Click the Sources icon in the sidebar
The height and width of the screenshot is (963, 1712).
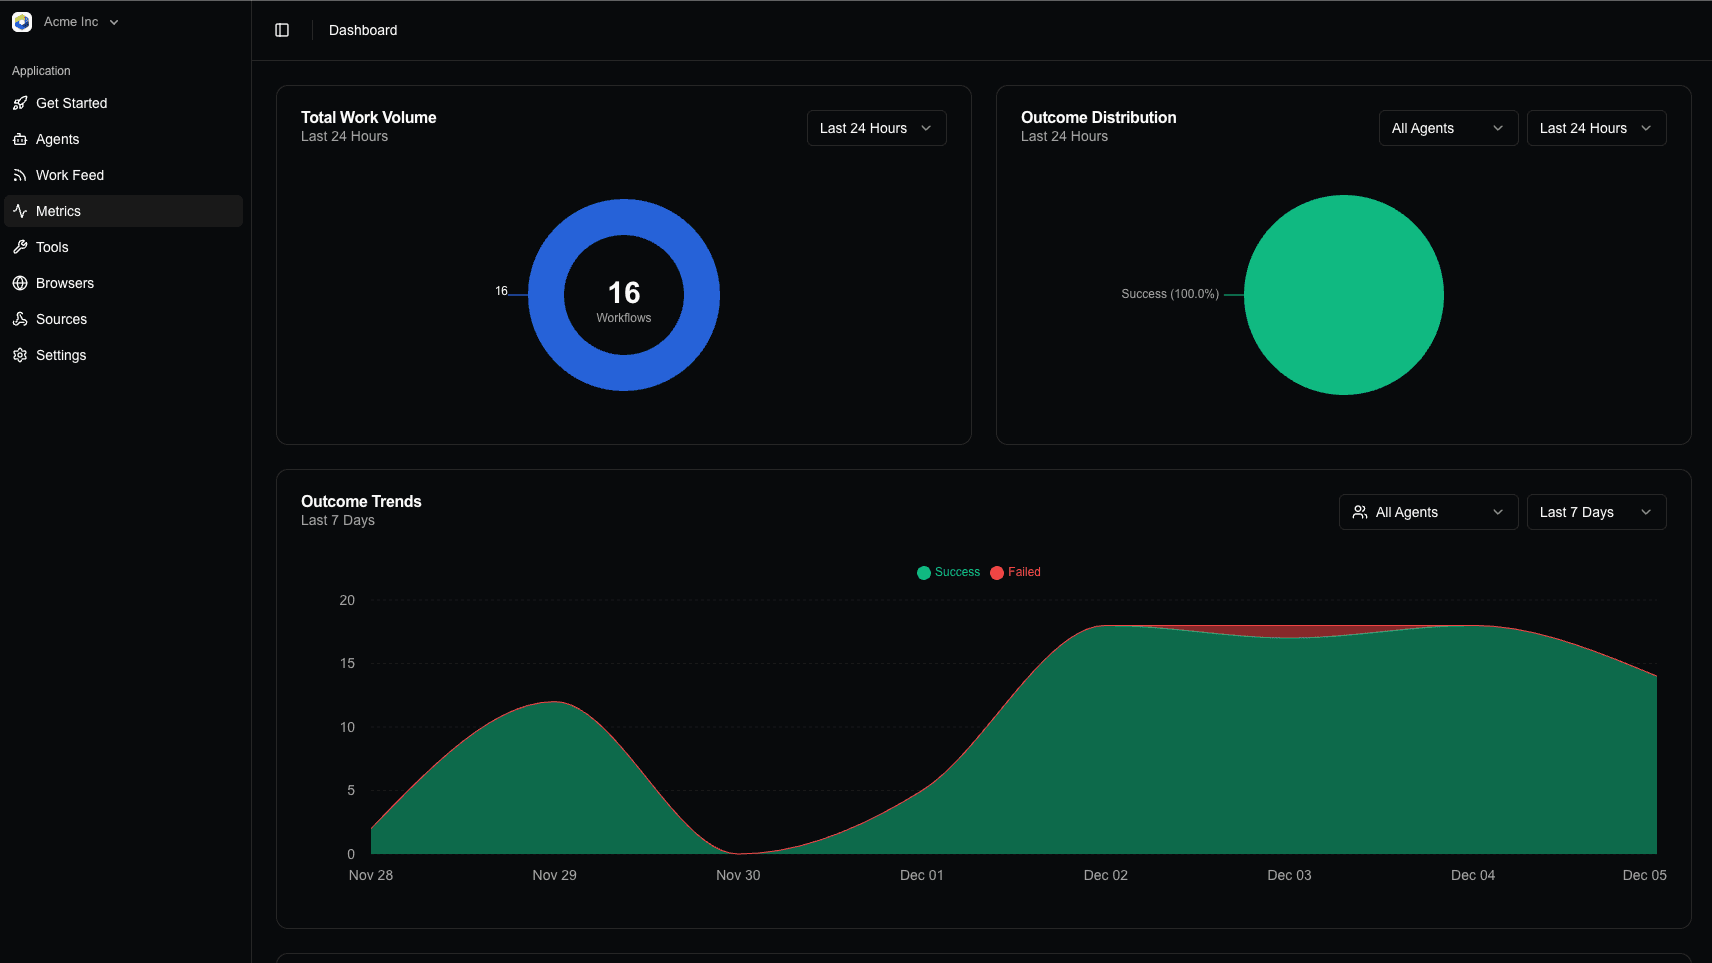click(x=21, y=319)
